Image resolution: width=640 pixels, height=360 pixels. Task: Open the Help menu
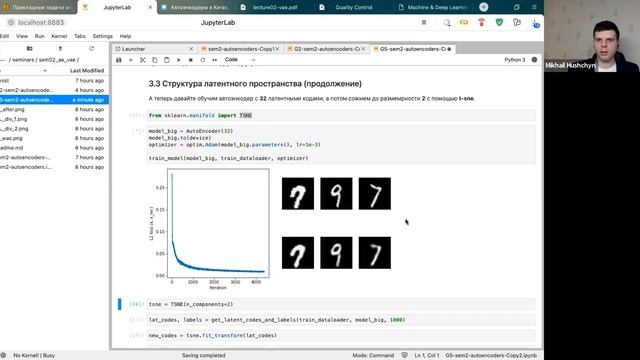coord(125,36)
